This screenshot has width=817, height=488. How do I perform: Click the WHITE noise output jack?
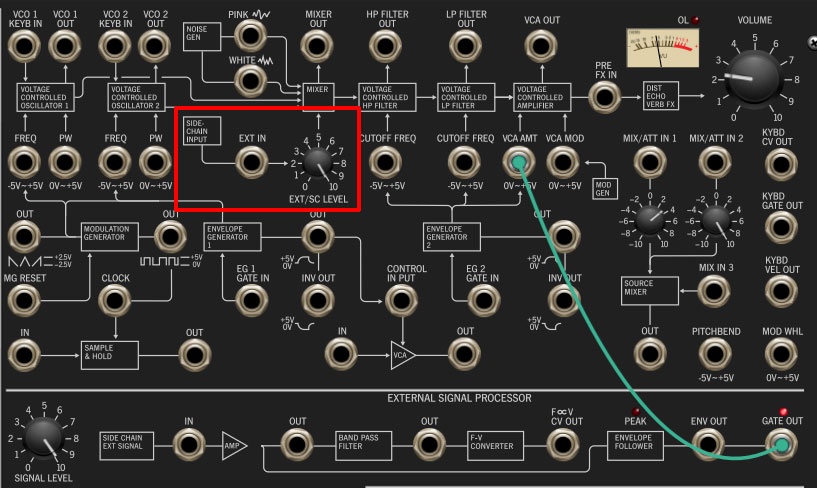coord(250,81)
